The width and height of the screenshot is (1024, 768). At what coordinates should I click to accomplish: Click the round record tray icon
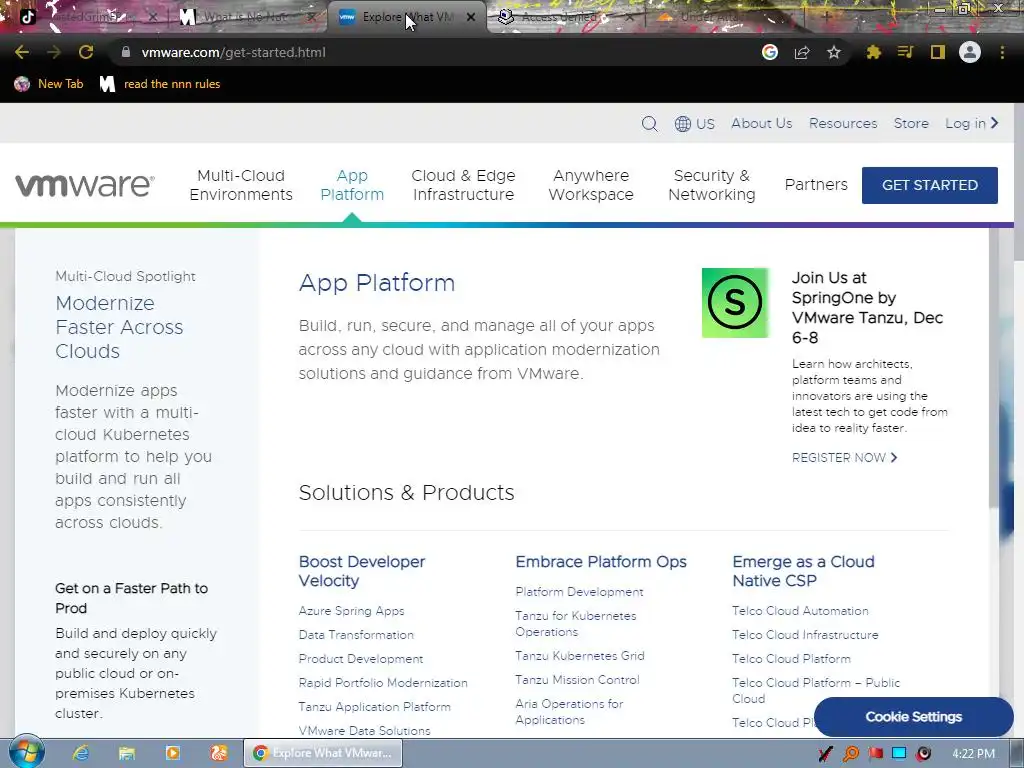[923, 754]
